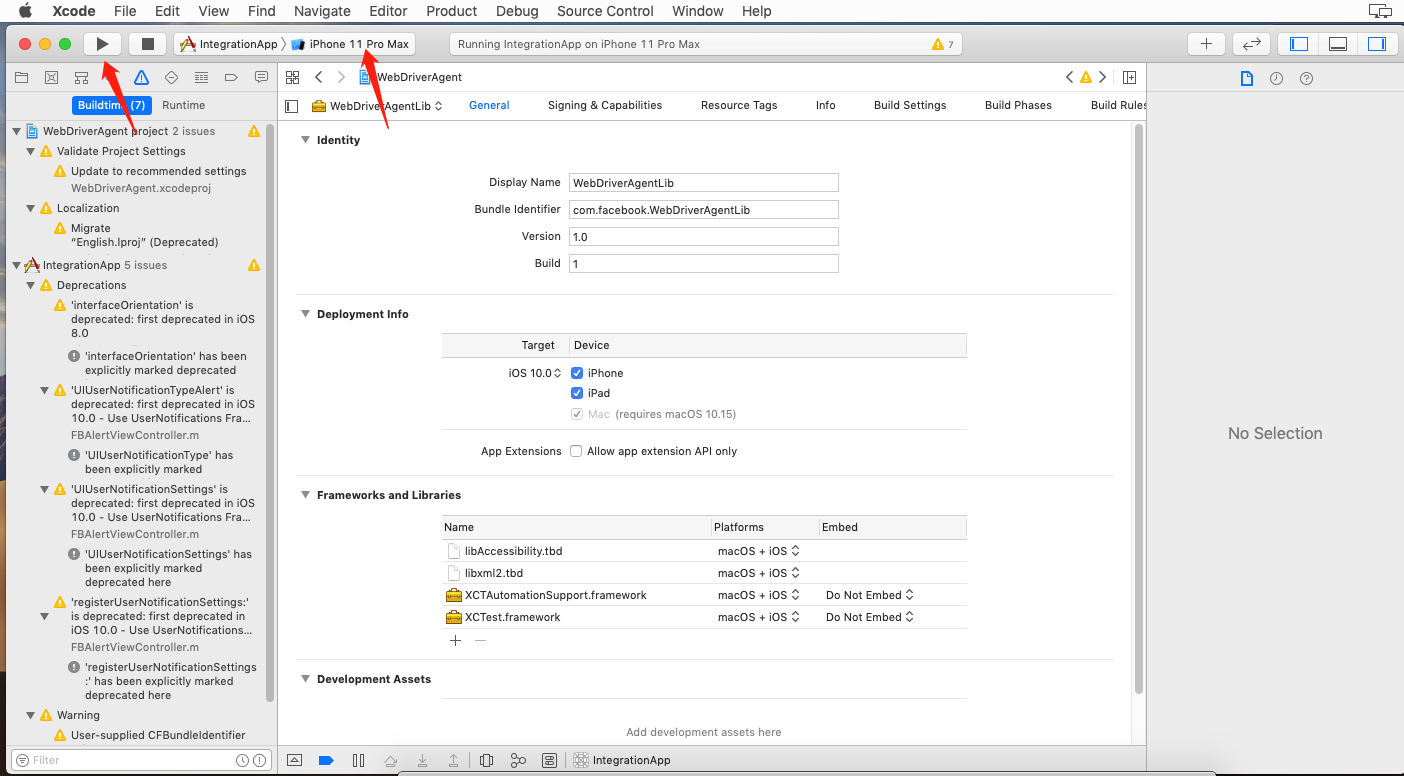Deactivate breakpoints in debug bar
The image size is (1404, 776).
point(326,760)
